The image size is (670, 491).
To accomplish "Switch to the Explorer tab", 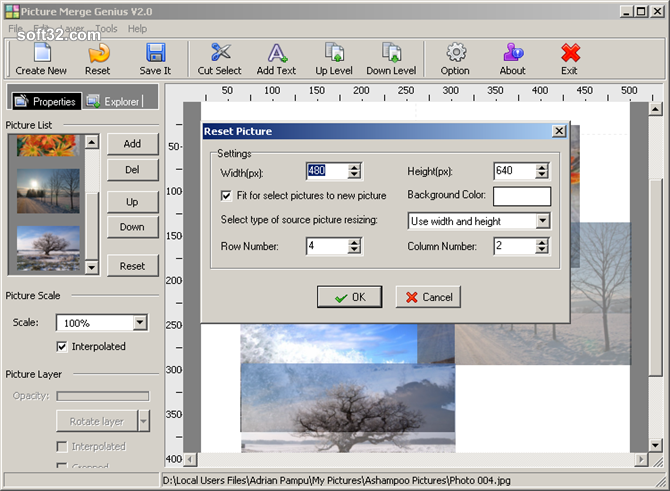I will (x=113, y=101).
